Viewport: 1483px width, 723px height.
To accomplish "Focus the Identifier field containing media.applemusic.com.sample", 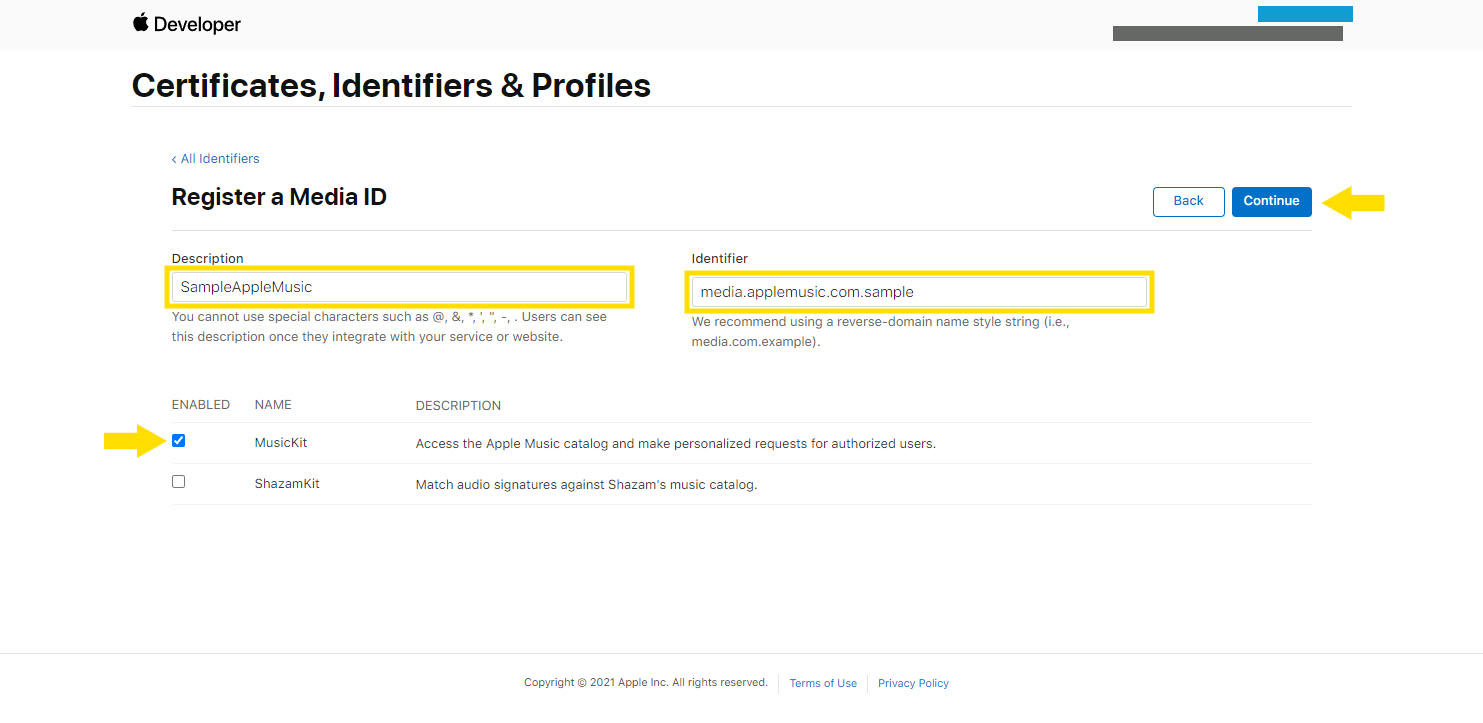I will click(919, 292).
